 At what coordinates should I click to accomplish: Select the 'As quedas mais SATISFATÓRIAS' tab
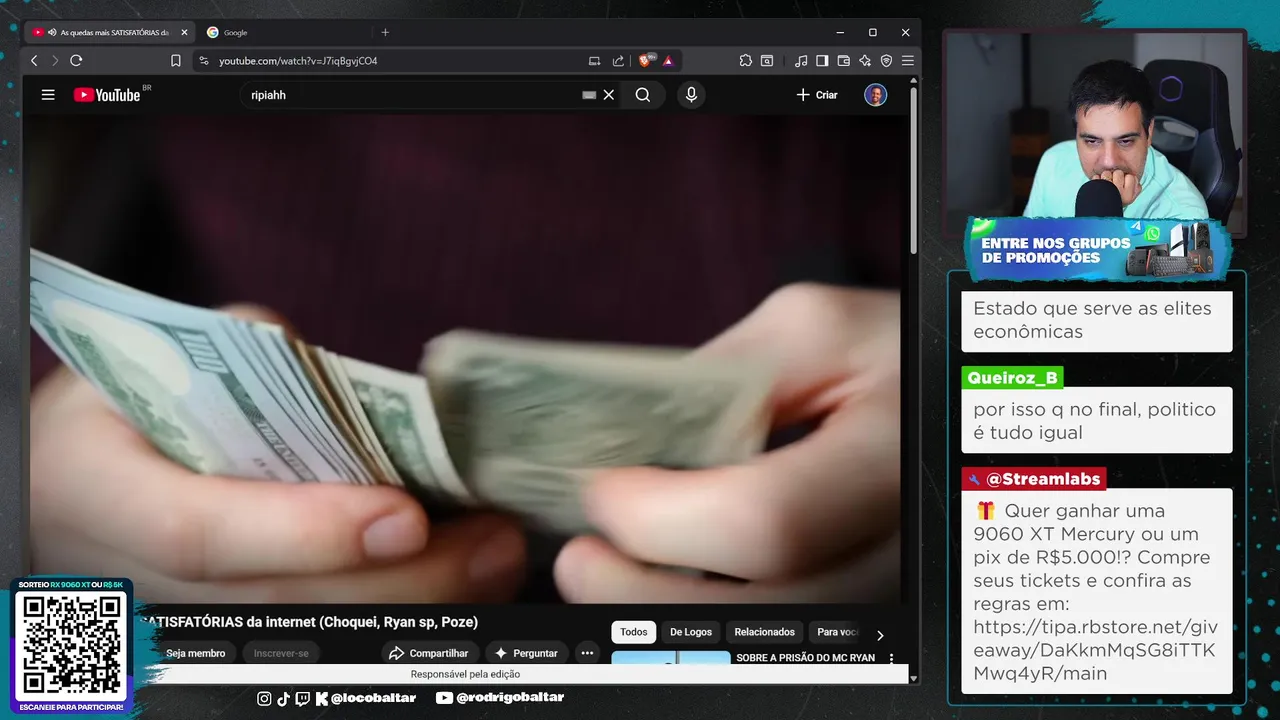pos(110,32)
